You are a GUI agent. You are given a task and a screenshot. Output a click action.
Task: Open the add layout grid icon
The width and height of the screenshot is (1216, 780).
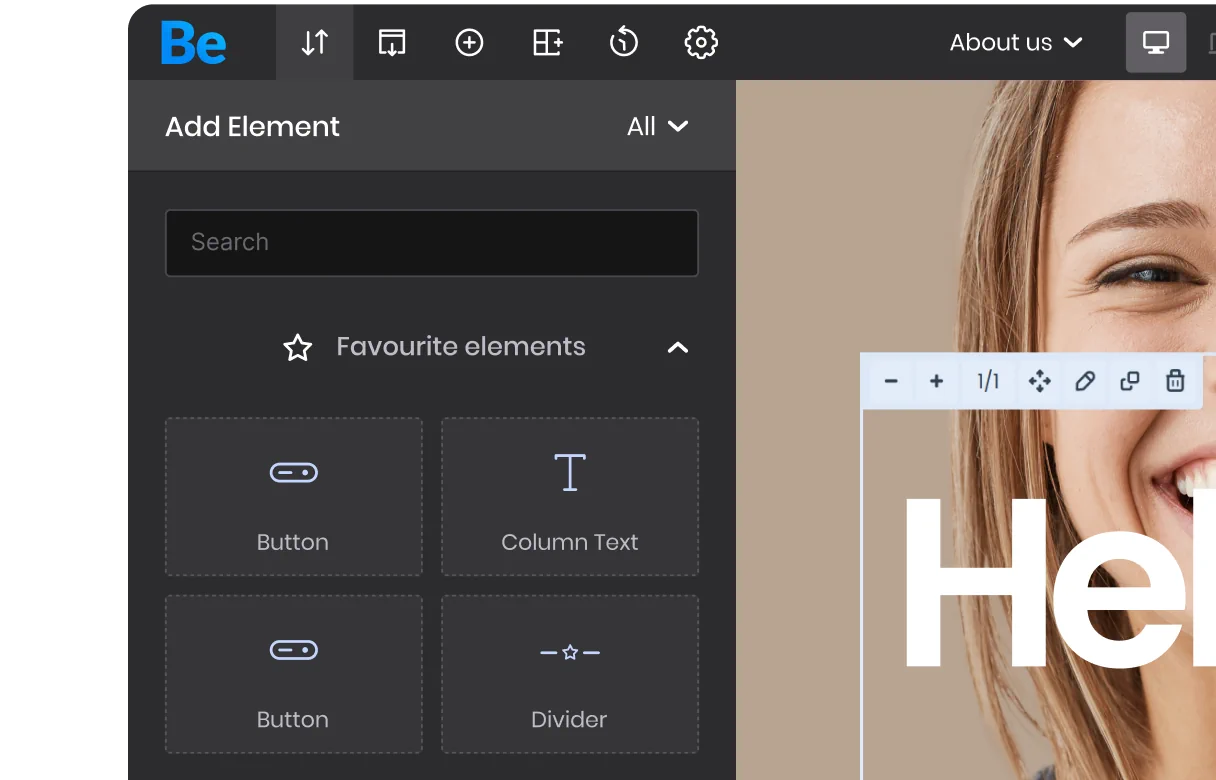[x=547, y=43]
